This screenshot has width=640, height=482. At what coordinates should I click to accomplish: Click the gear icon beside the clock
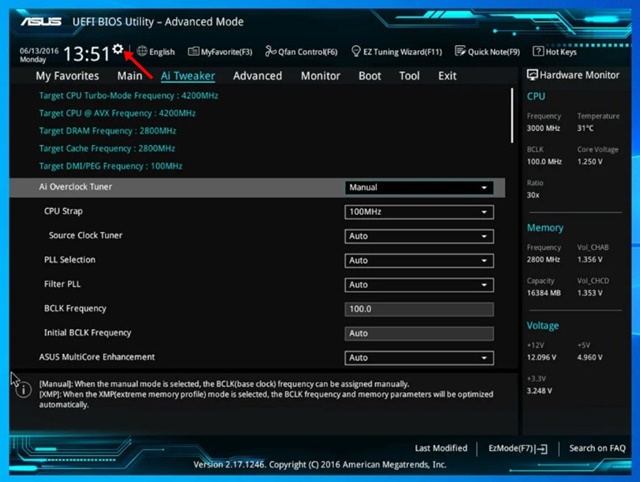118,49
